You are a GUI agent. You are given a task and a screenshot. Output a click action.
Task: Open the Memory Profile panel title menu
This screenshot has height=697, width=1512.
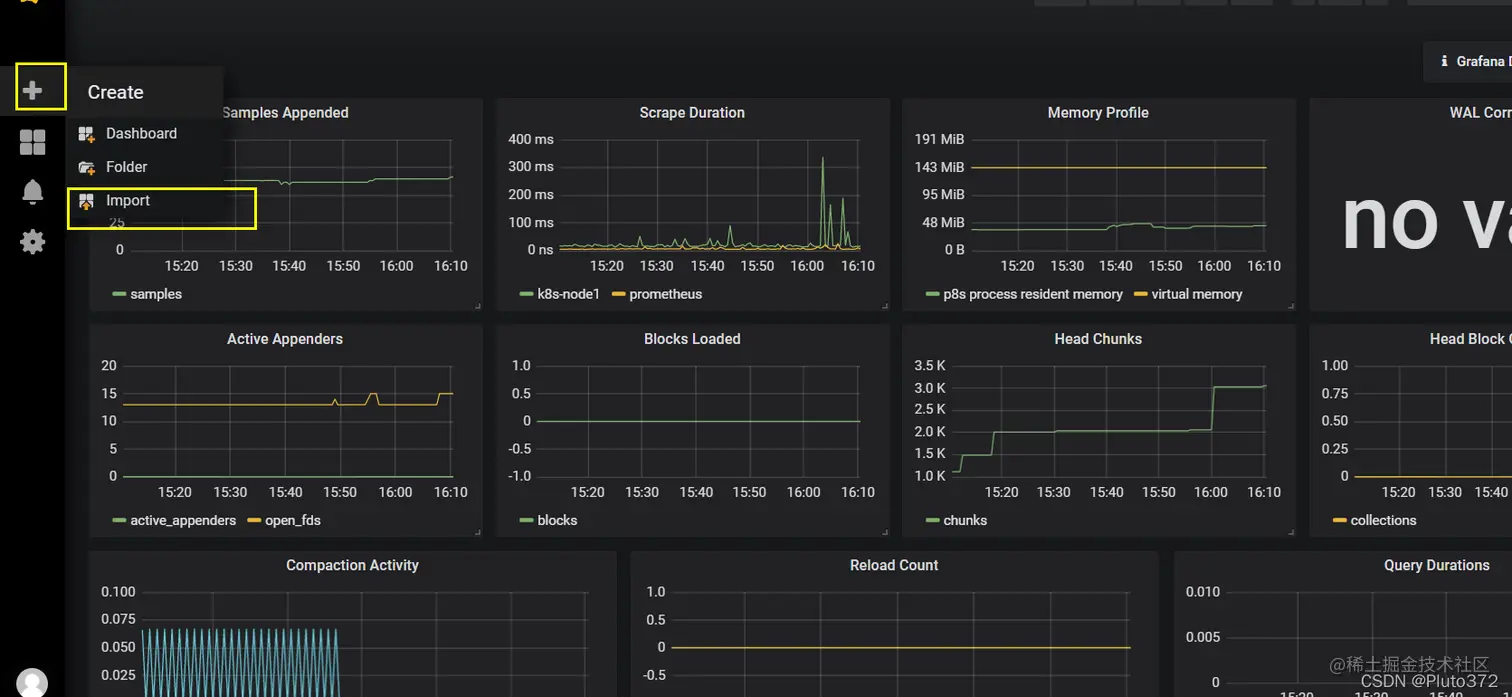click(x=1098, y=113)
